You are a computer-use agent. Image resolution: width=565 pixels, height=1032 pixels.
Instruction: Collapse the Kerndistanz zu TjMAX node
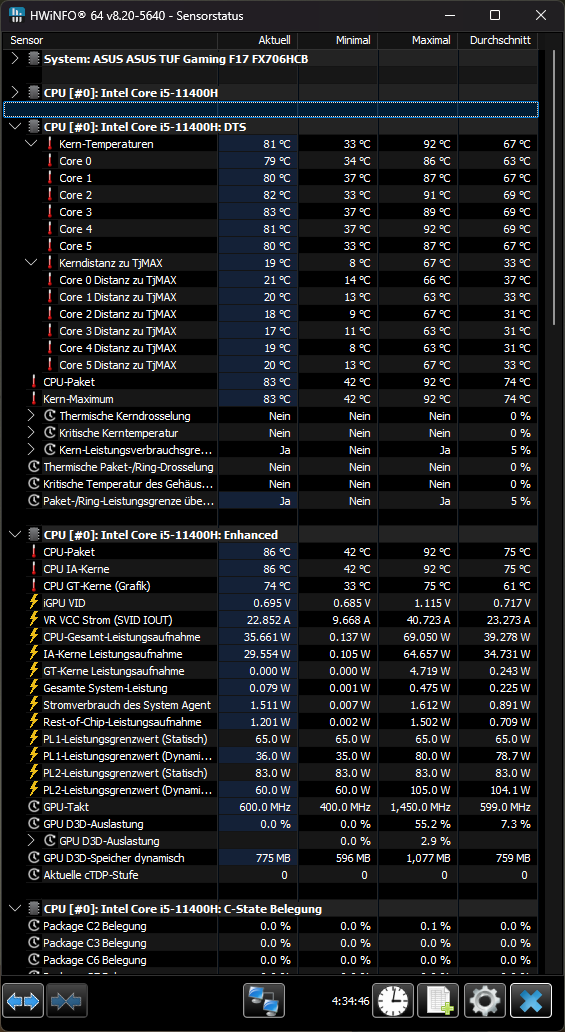(x=31, y=263)
